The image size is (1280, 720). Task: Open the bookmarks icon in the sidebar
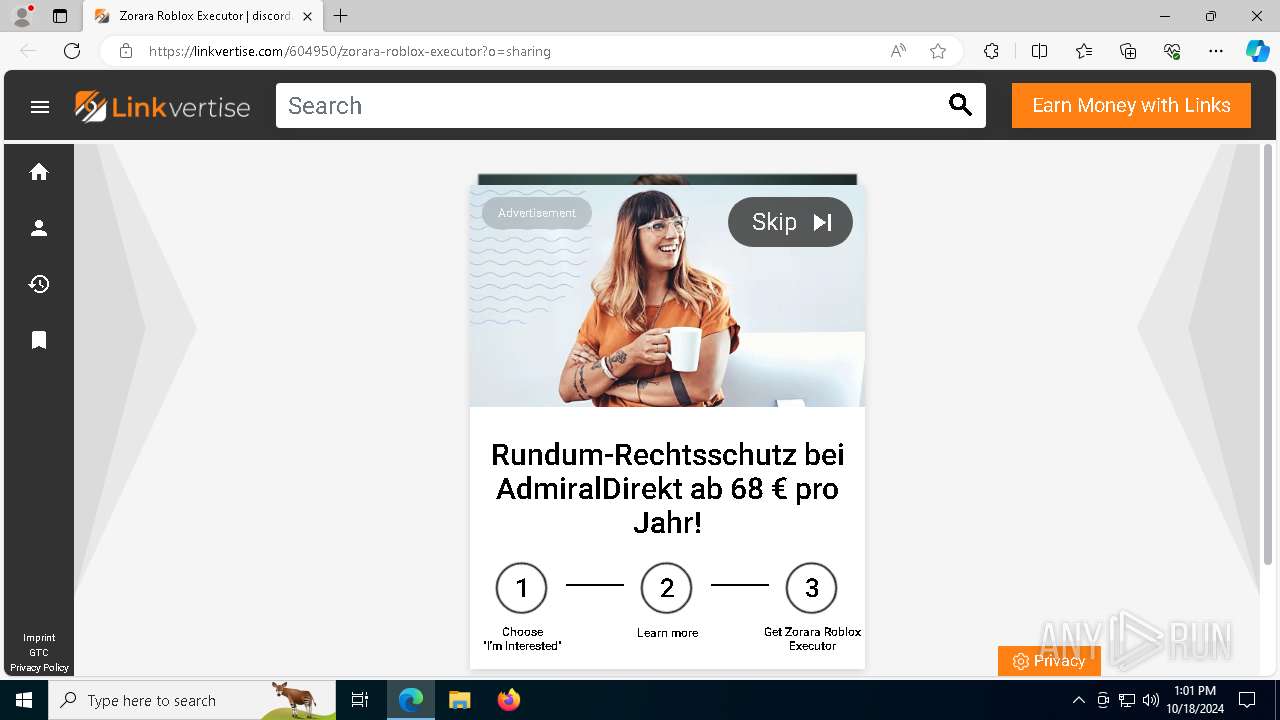pyautogui.click(x=39, y=340)
